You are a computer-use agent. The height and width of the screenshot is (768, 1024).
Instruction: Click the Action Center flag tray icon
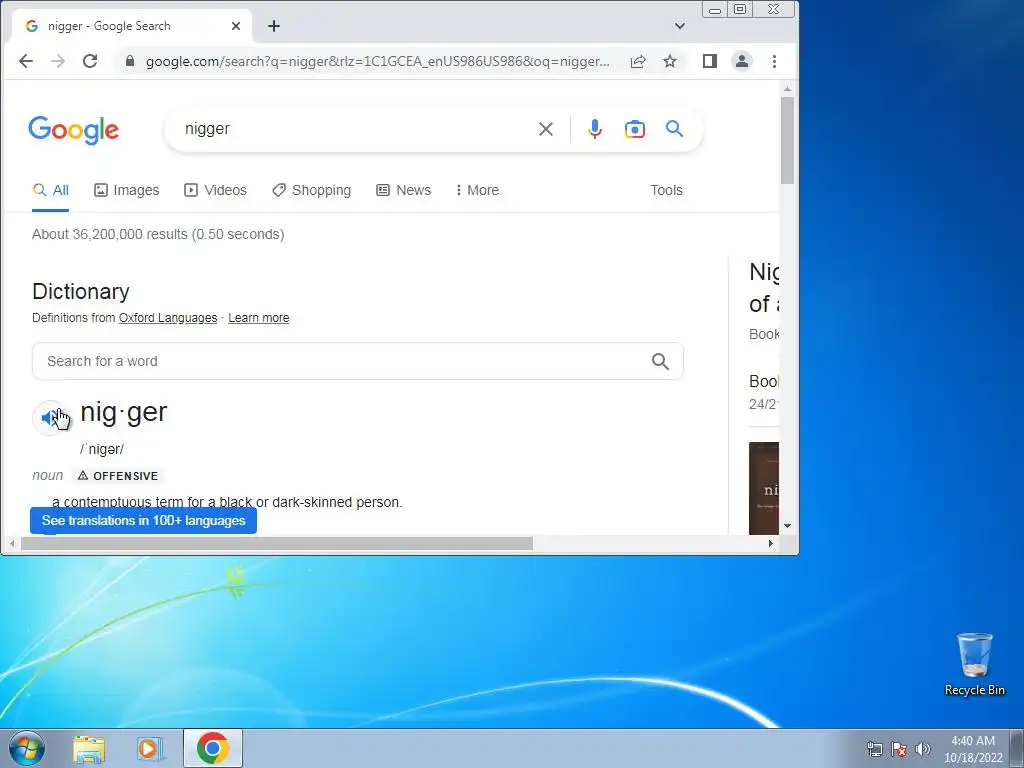click(x=899, y=749)
